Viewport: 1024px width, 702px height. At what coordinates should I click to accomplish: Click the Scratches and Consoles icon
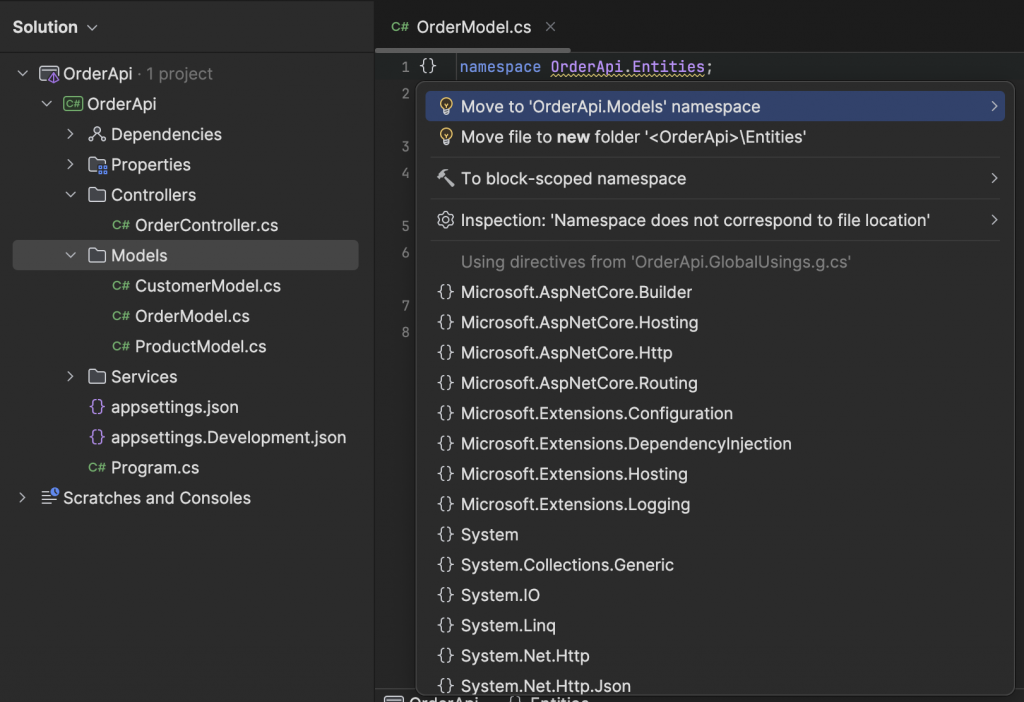click(49, 498)
